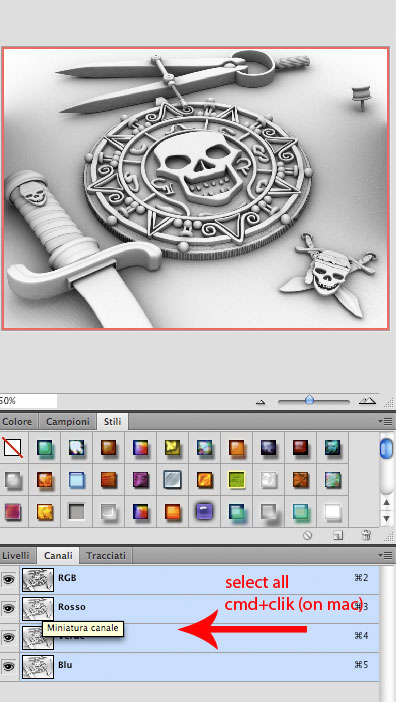Open the Stili panel options menu
This screenshot has height=702, width=396.
(x=385, y=421)
